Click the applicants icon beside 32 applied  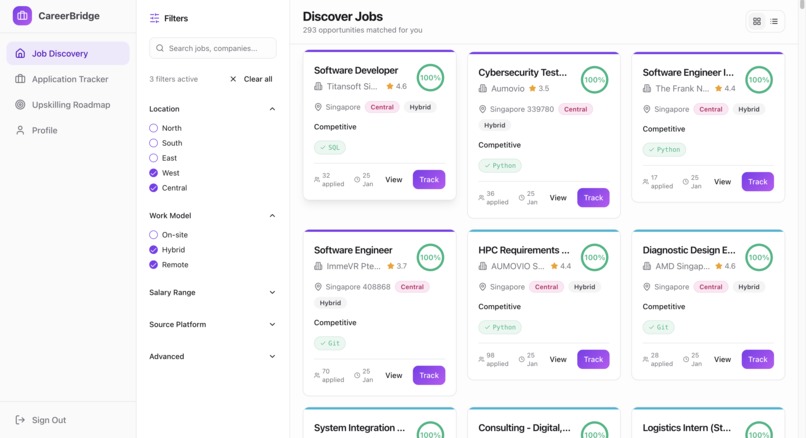[317, 180]
